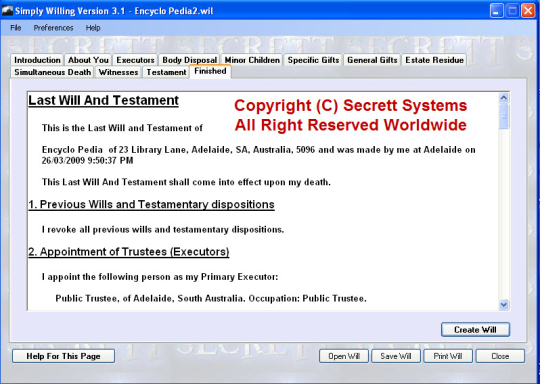Switch to the Specific Gifts tab
Image resolution: width=540 pixels, height=384 pixels.
[x=313, y=60]
